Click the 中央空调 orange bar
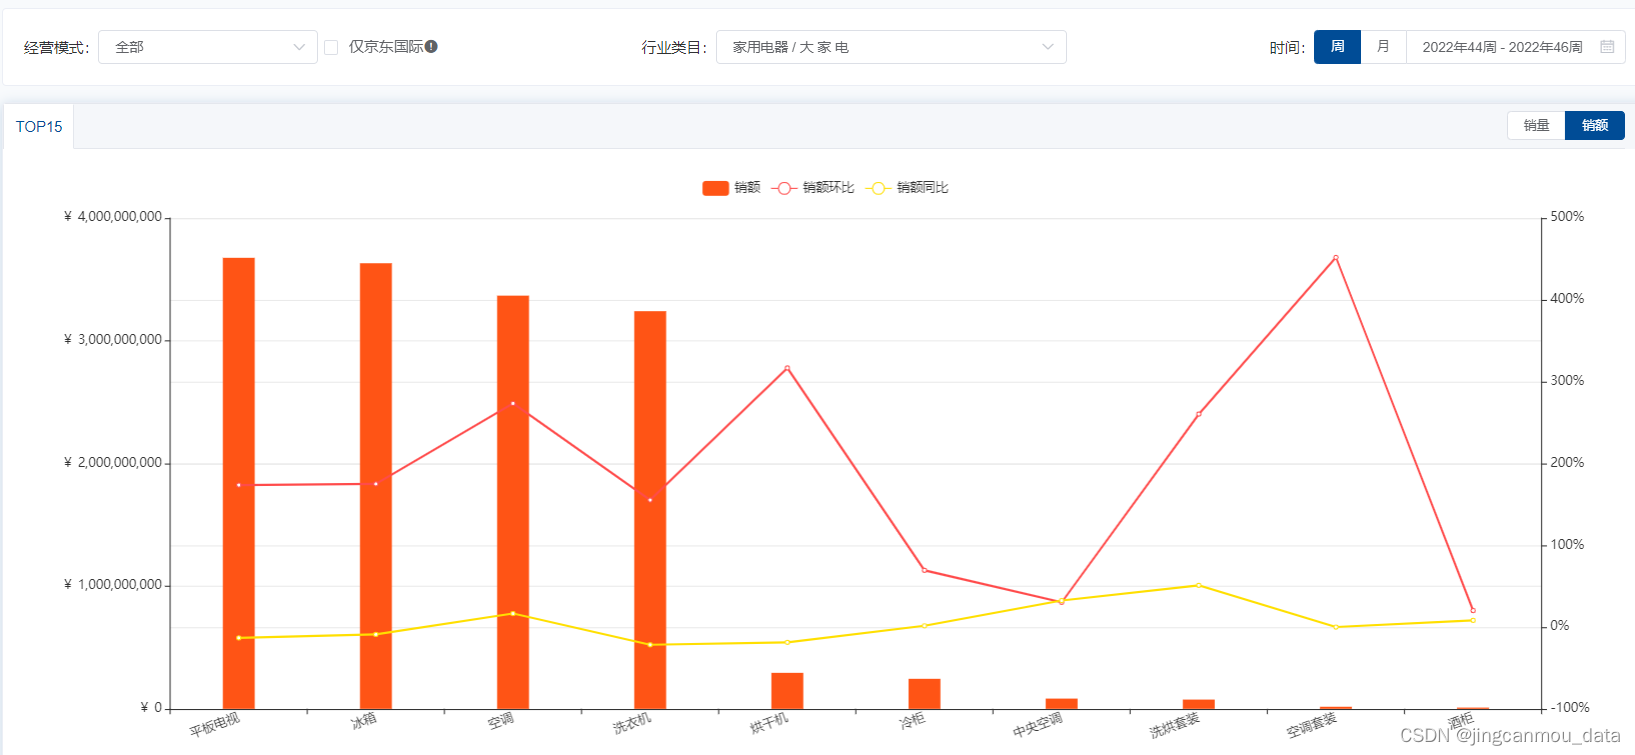The height and width of the screenshot is (755, 1635). click(x=1061, y=704)
